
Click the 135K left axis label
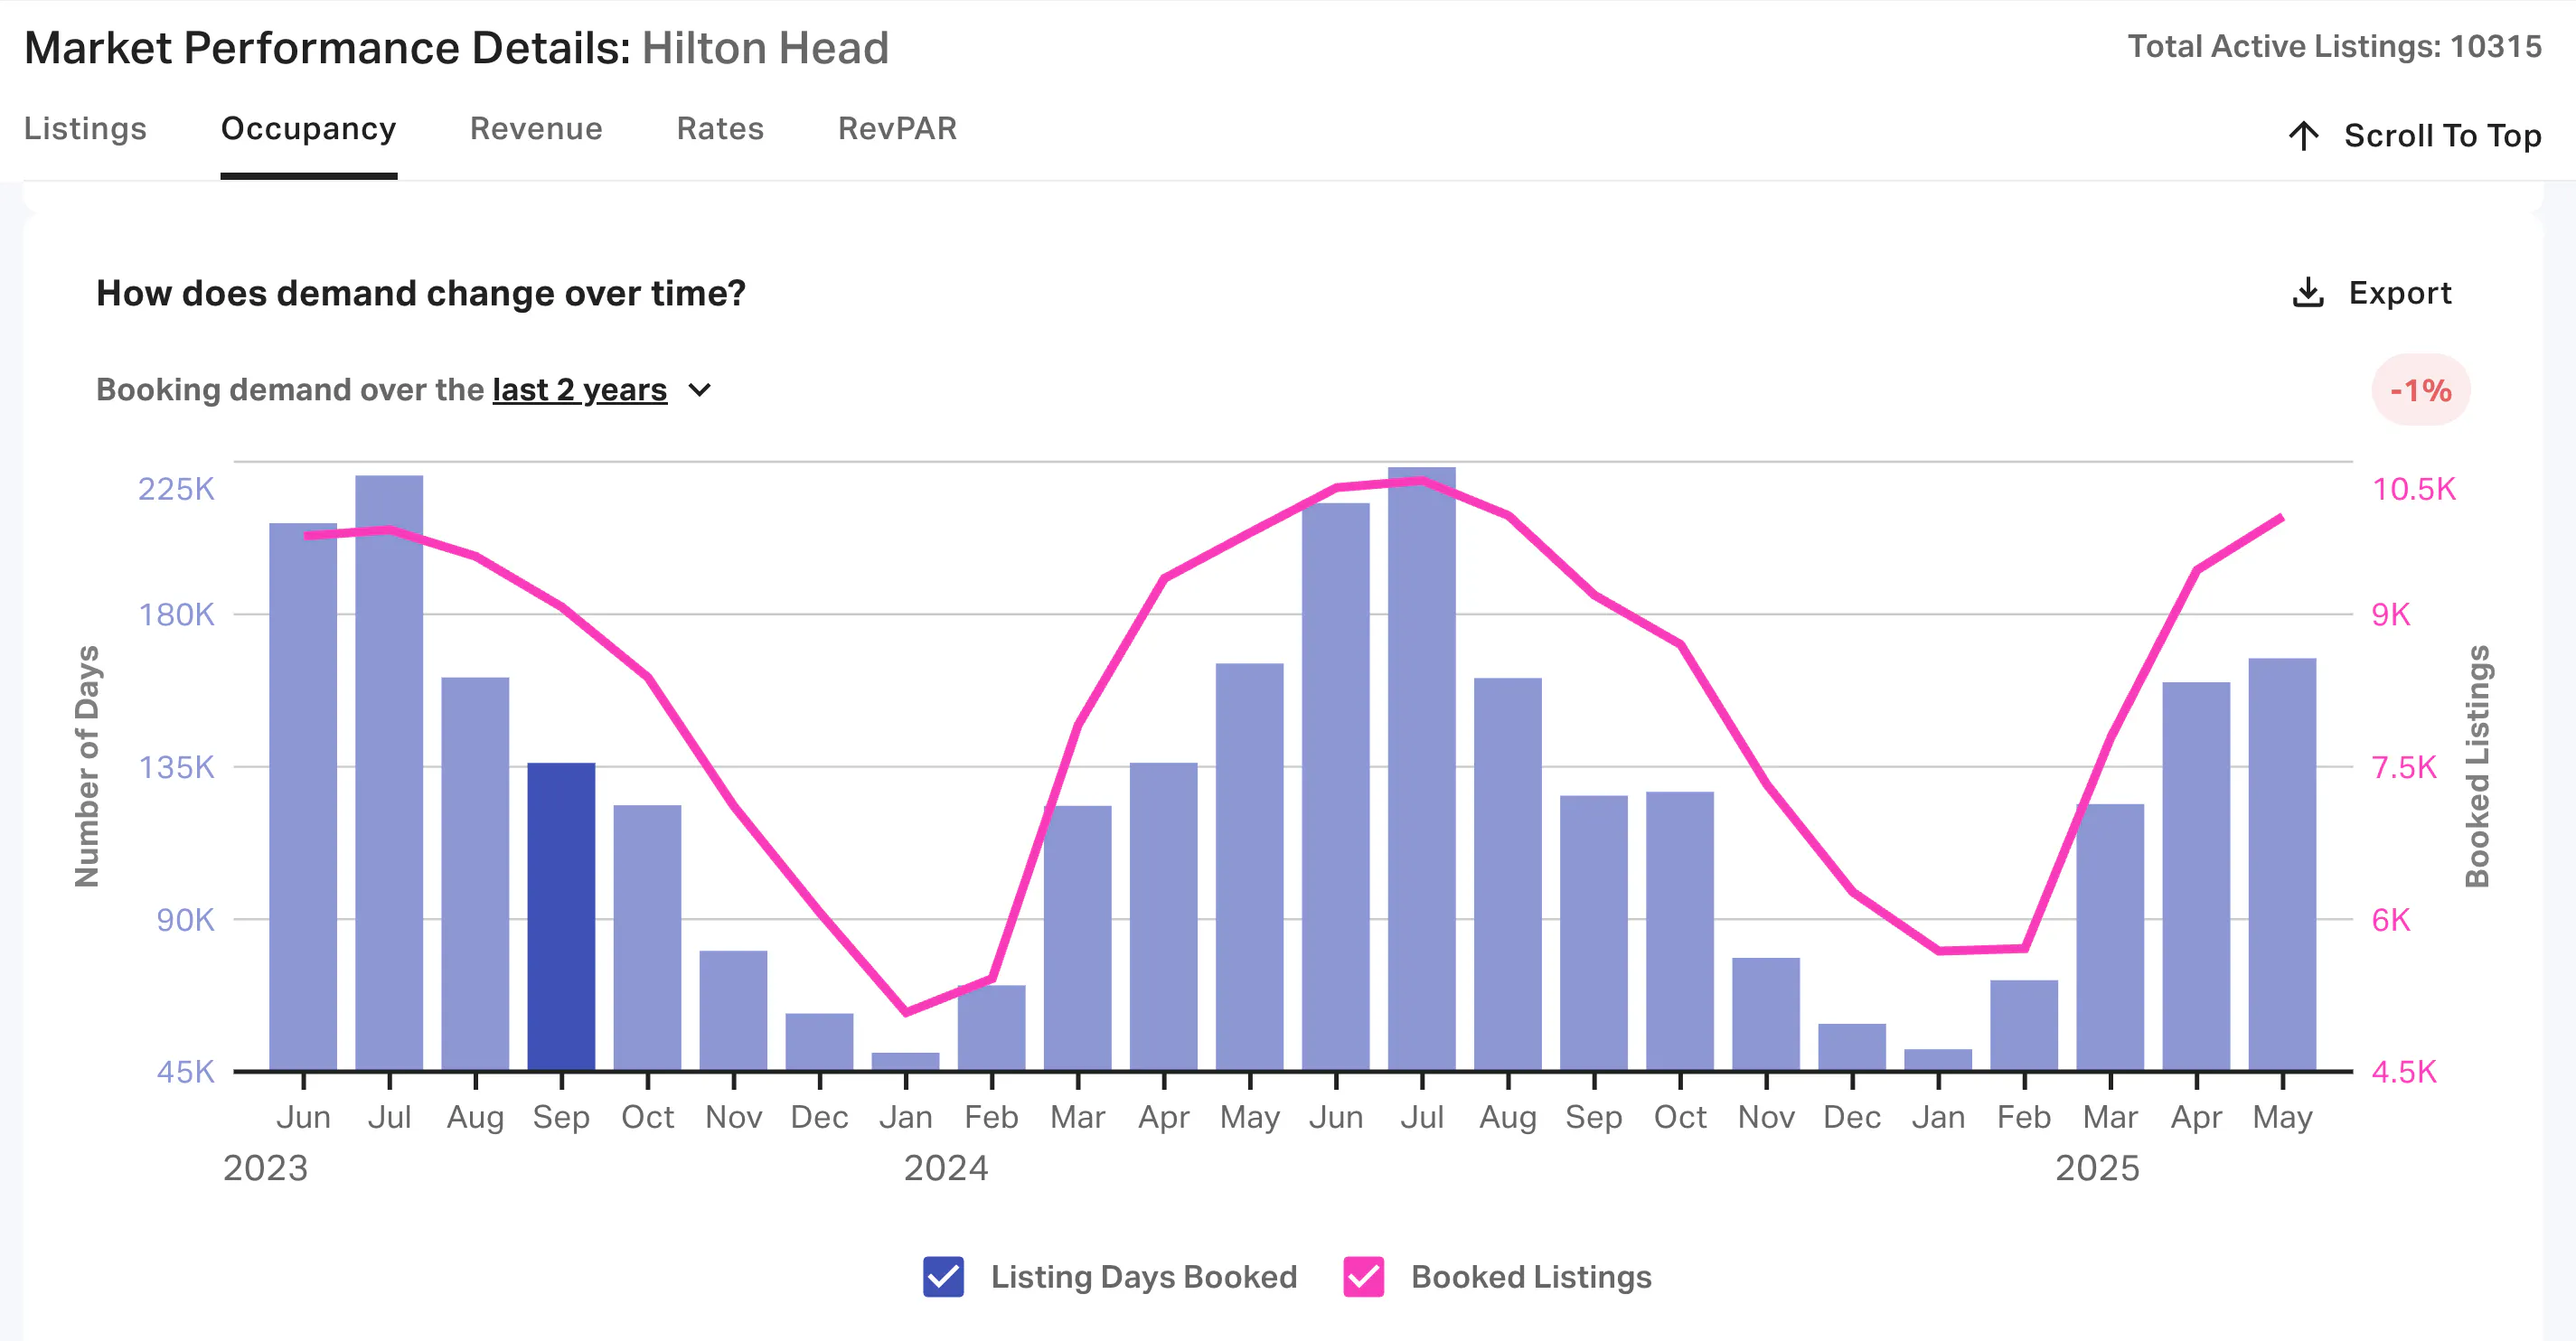[x=176, y=767]
